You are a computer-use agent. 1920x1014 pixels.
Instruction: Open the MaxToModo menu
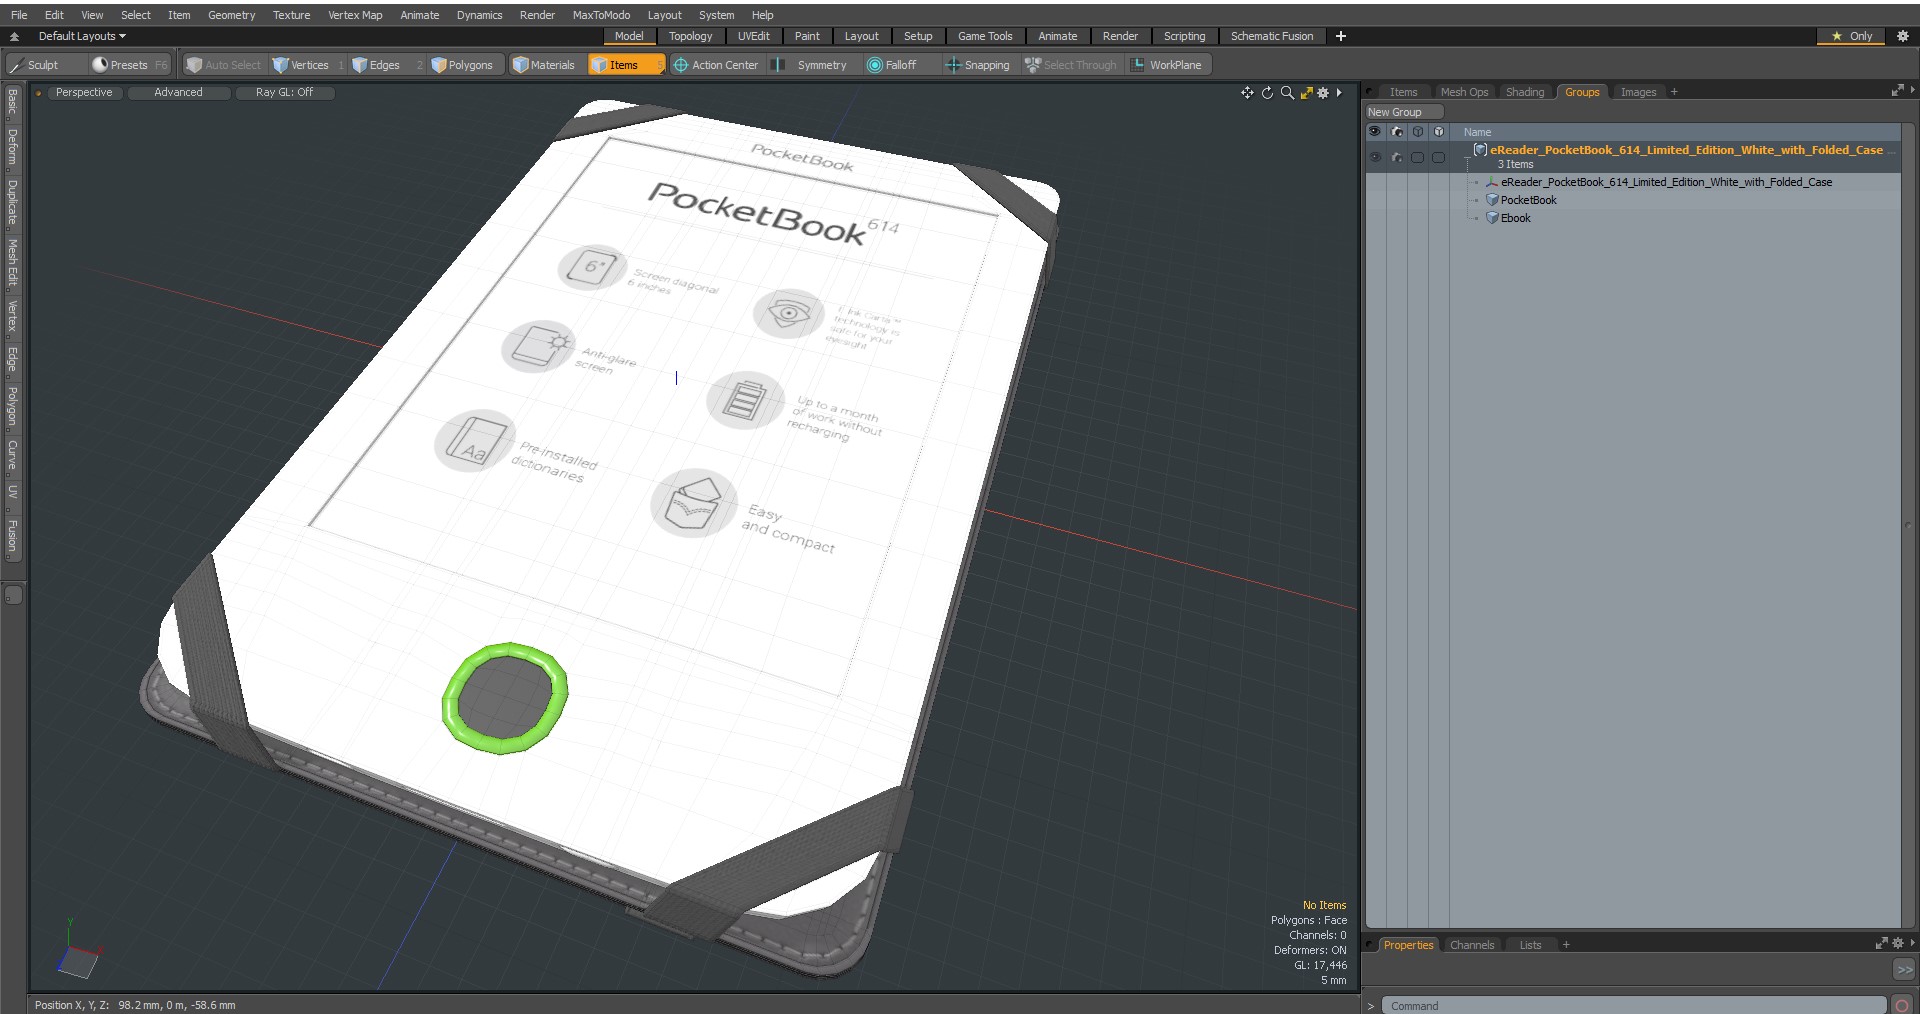[x=601, y=15]
